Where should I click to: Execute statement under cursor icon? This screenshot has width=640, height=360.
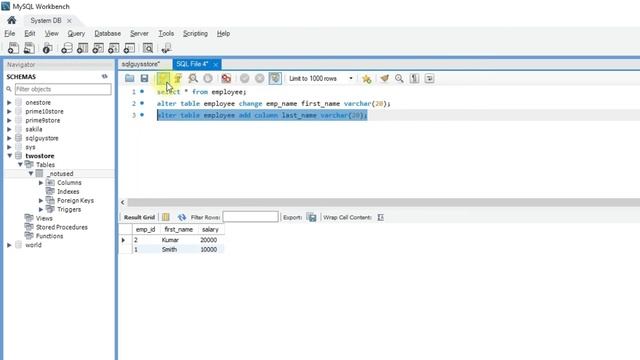pyautogui.click(x=178, y=78)
